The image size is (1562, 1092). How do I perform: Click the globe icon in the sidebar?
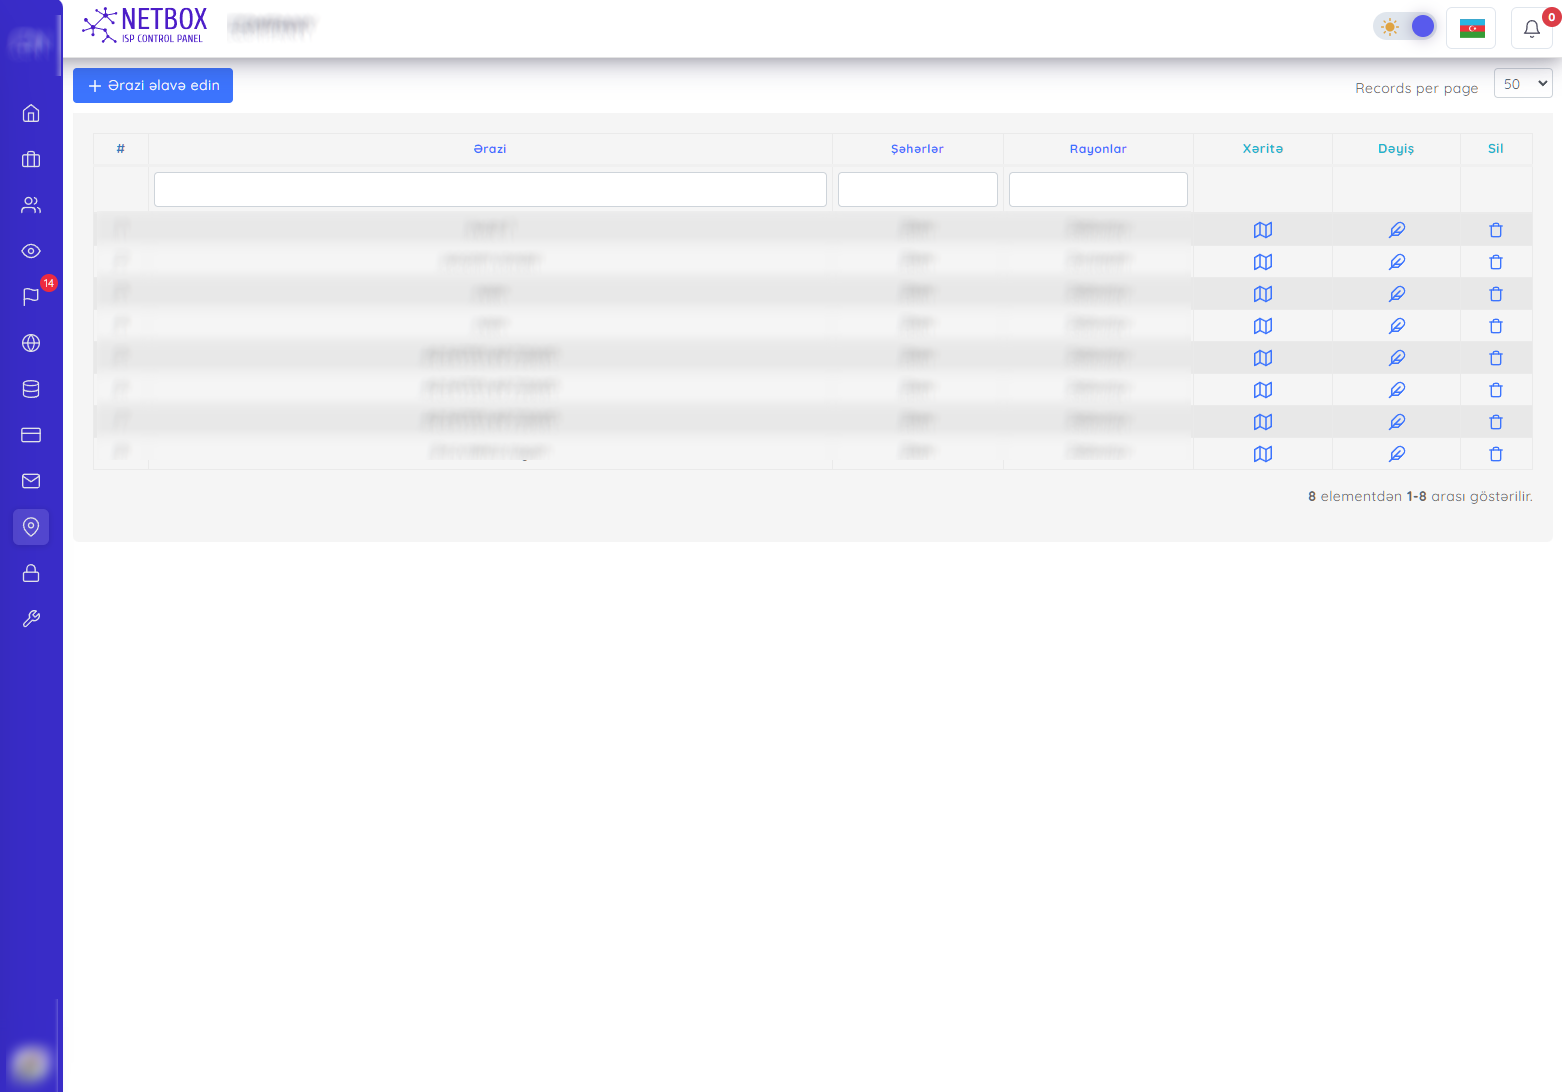[x=31, y=343]
